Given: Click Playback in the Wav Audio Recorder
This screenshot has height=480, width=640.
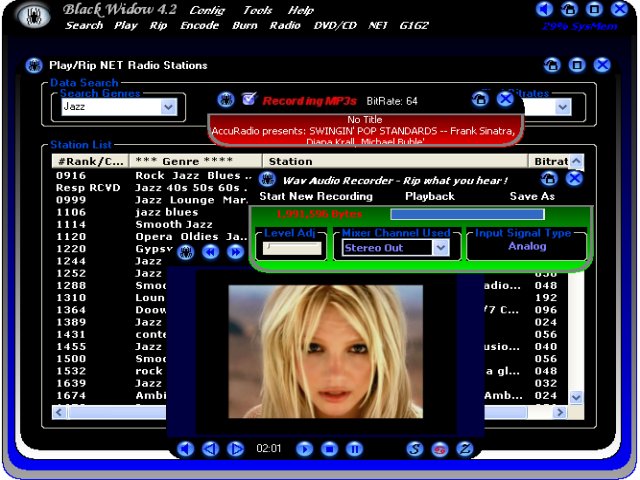Looking at the screenshot, I should [430, 196].
